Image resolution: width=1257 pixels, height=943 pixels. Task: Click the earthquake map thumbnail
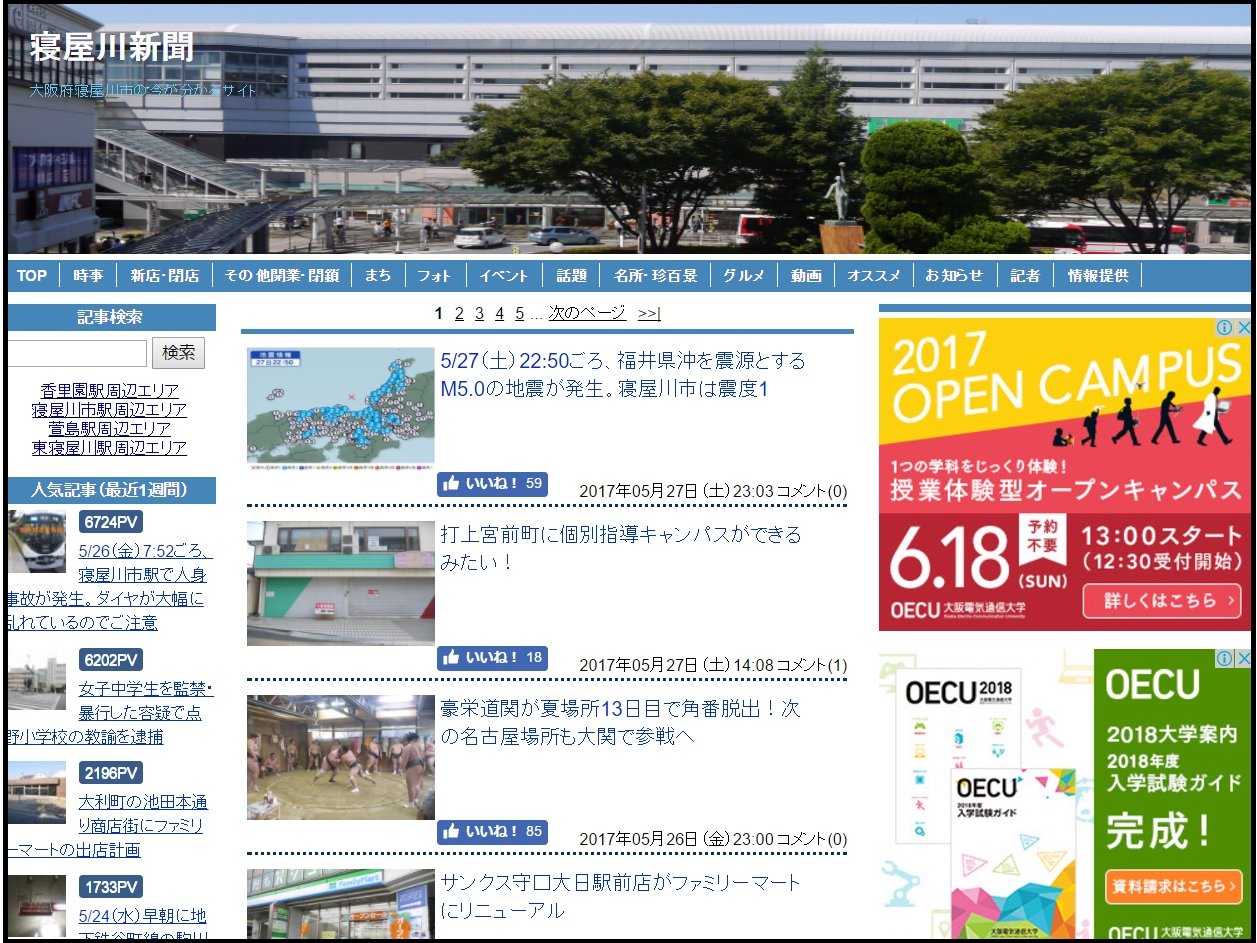tap(341, 409)
